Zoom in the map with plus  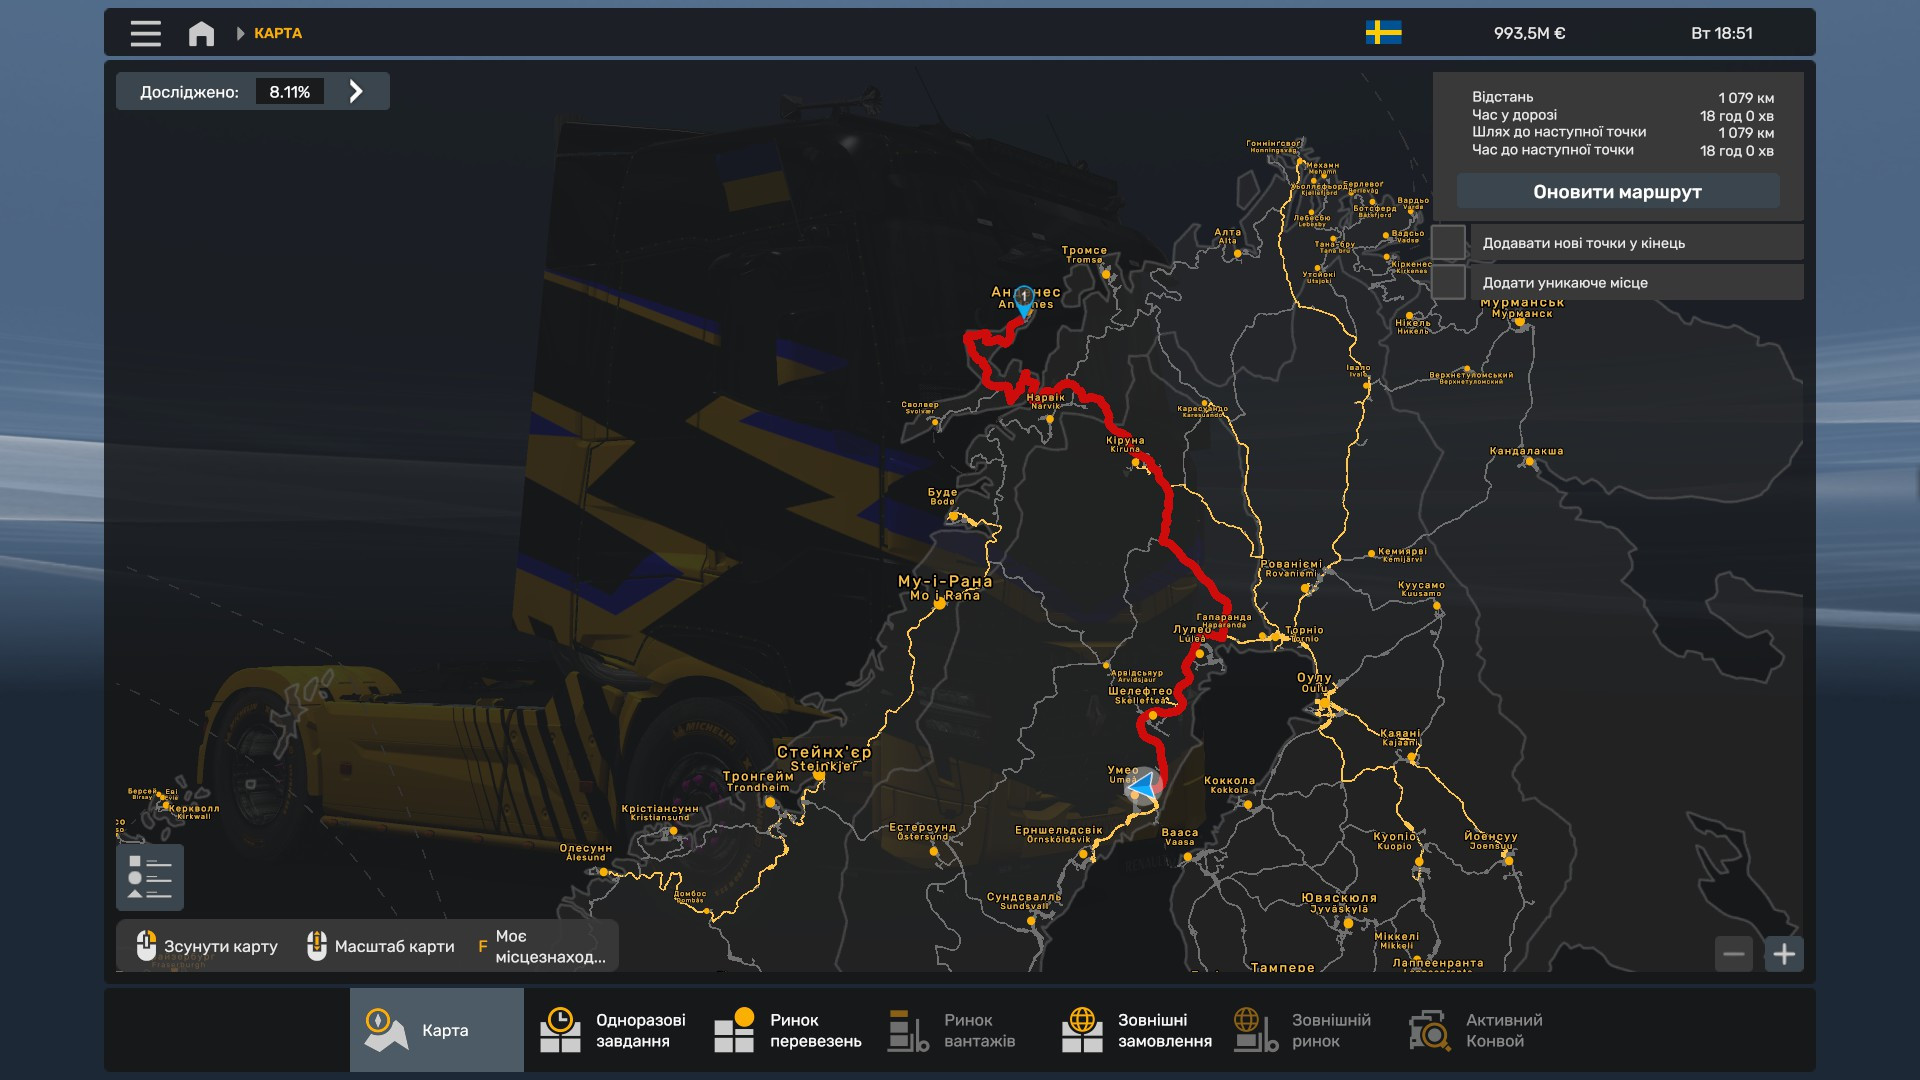pos(1783,954)
